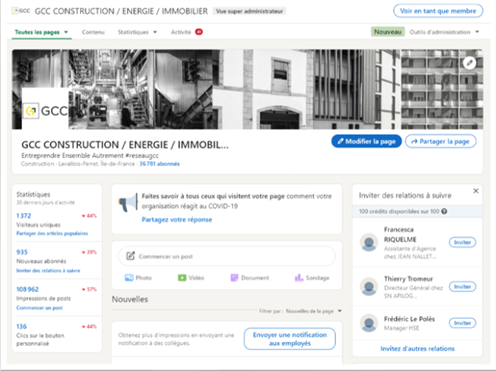
Task: Close the invite relations panel
Action: (x=476, y=191)
